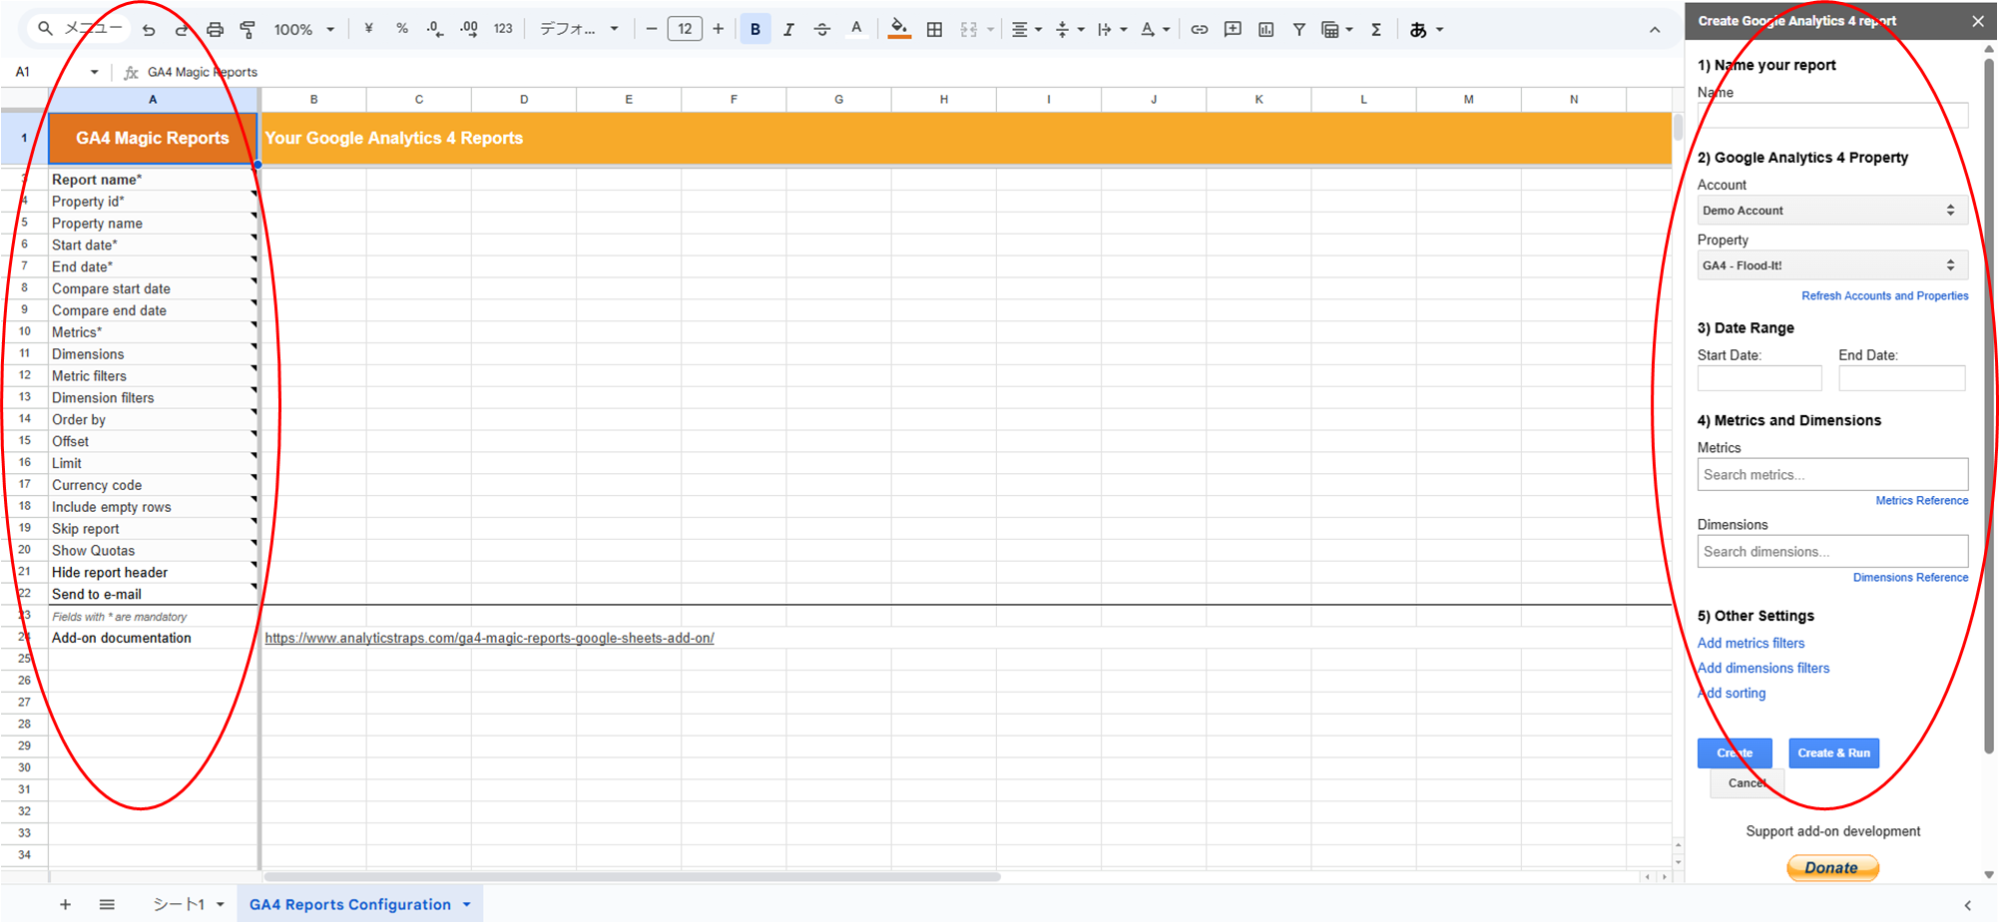Open the functions sigma menu
Image resolution: width=1999 pixels, height=923 pixels.
point(1376,29)
